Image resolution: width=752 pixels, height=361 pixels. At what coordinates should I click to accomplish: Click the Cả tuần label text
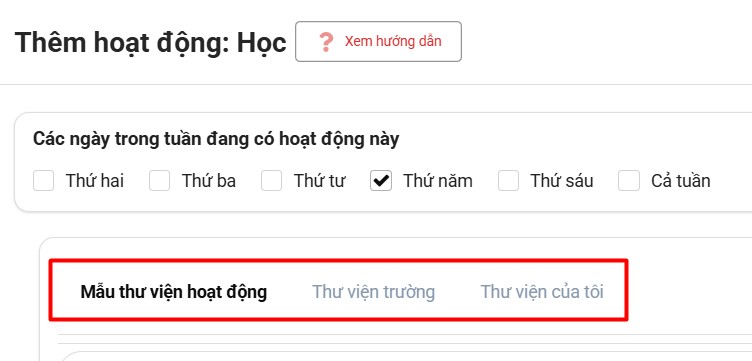click(681, 181)
